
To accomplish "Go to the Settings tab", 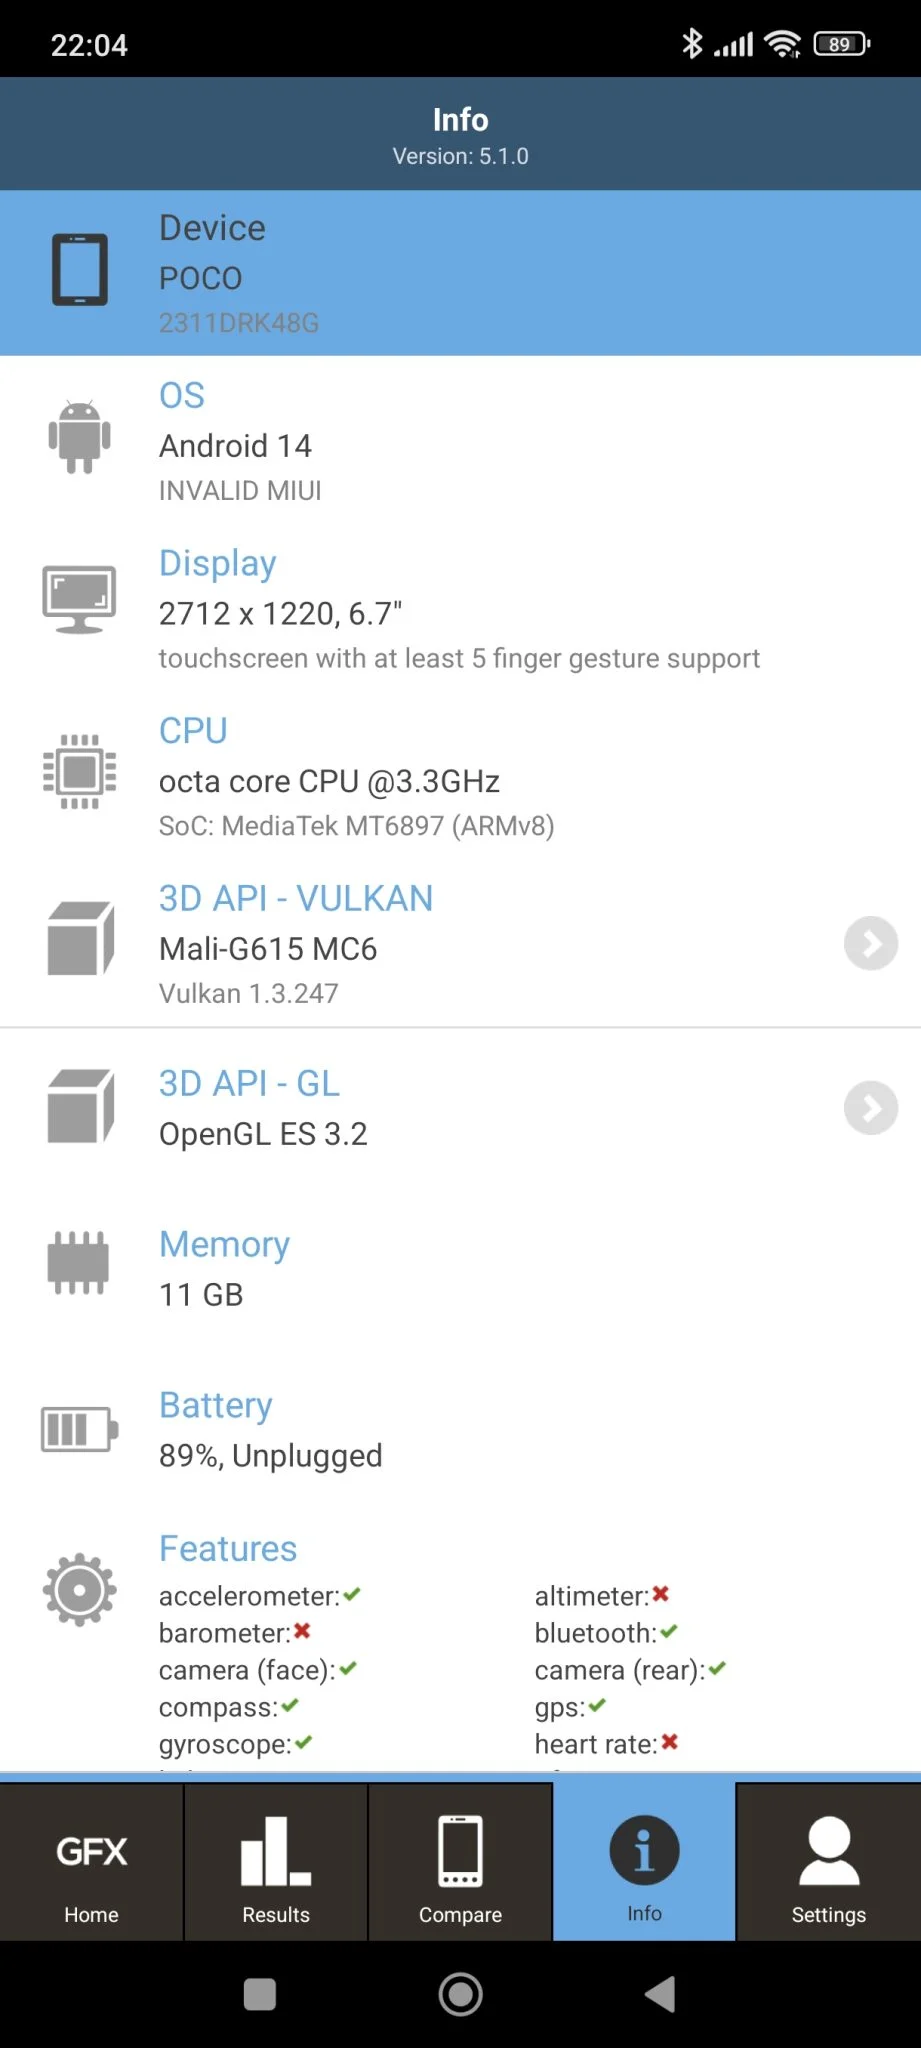I will click(x=828, y=1863).
